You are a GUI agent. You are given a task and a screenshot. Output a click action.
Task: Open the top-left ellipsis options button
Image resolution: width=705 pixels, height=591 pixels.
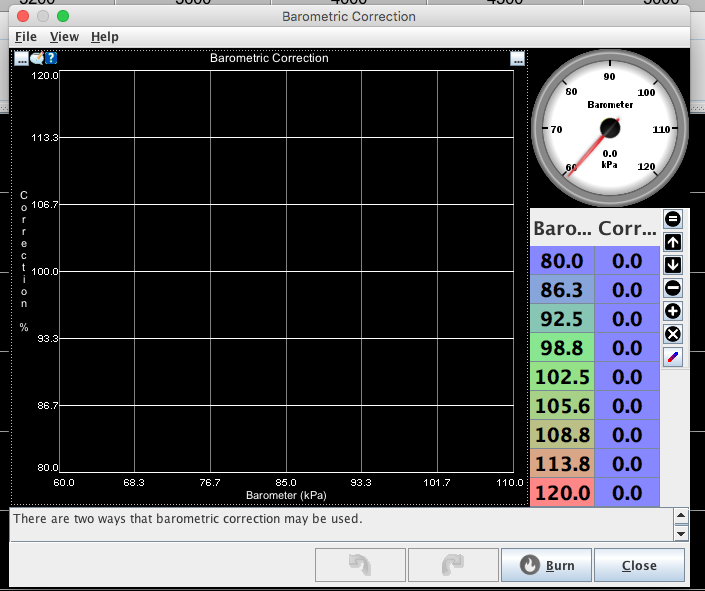click(22, 58)
